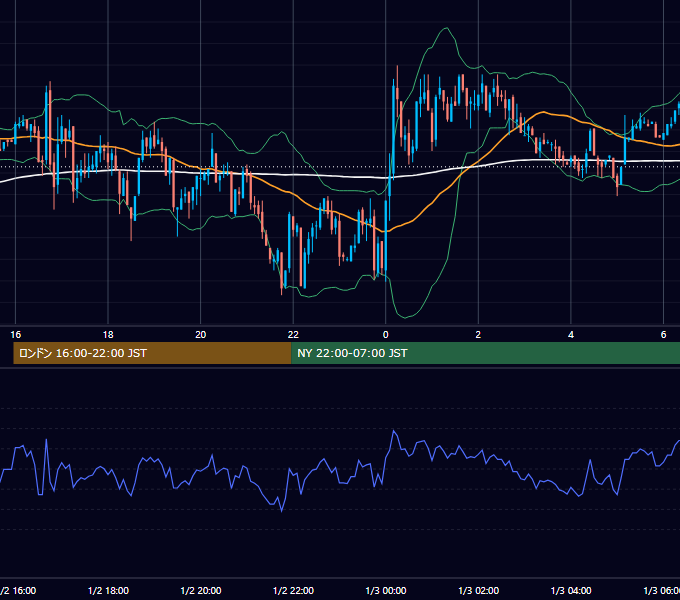This screenshot has height=600, width=680.
Task: Click the NY 22:00-07:00 JST session bar
Action: coord(486,353)
